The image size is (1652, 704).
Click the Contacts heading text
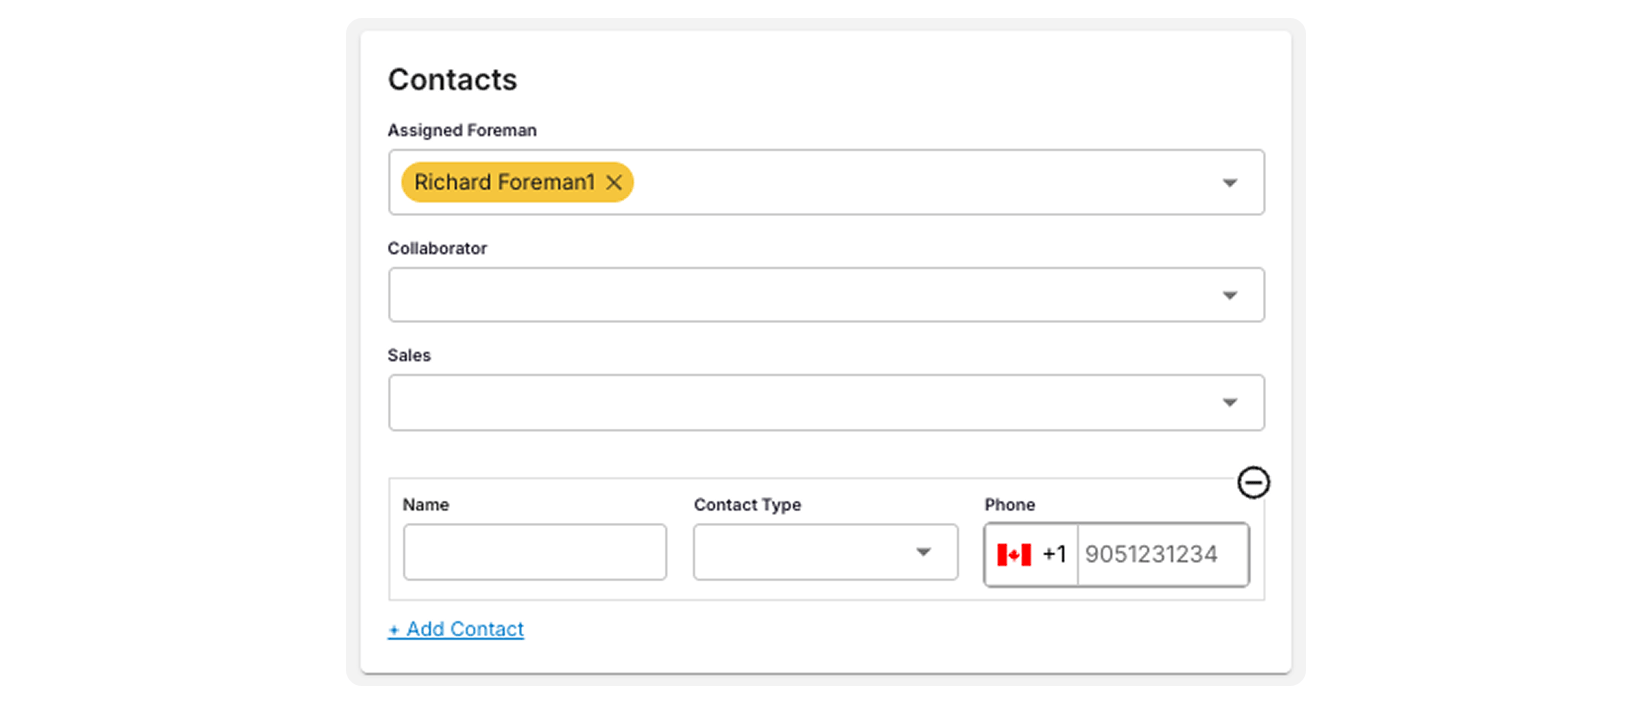(453, 79)
